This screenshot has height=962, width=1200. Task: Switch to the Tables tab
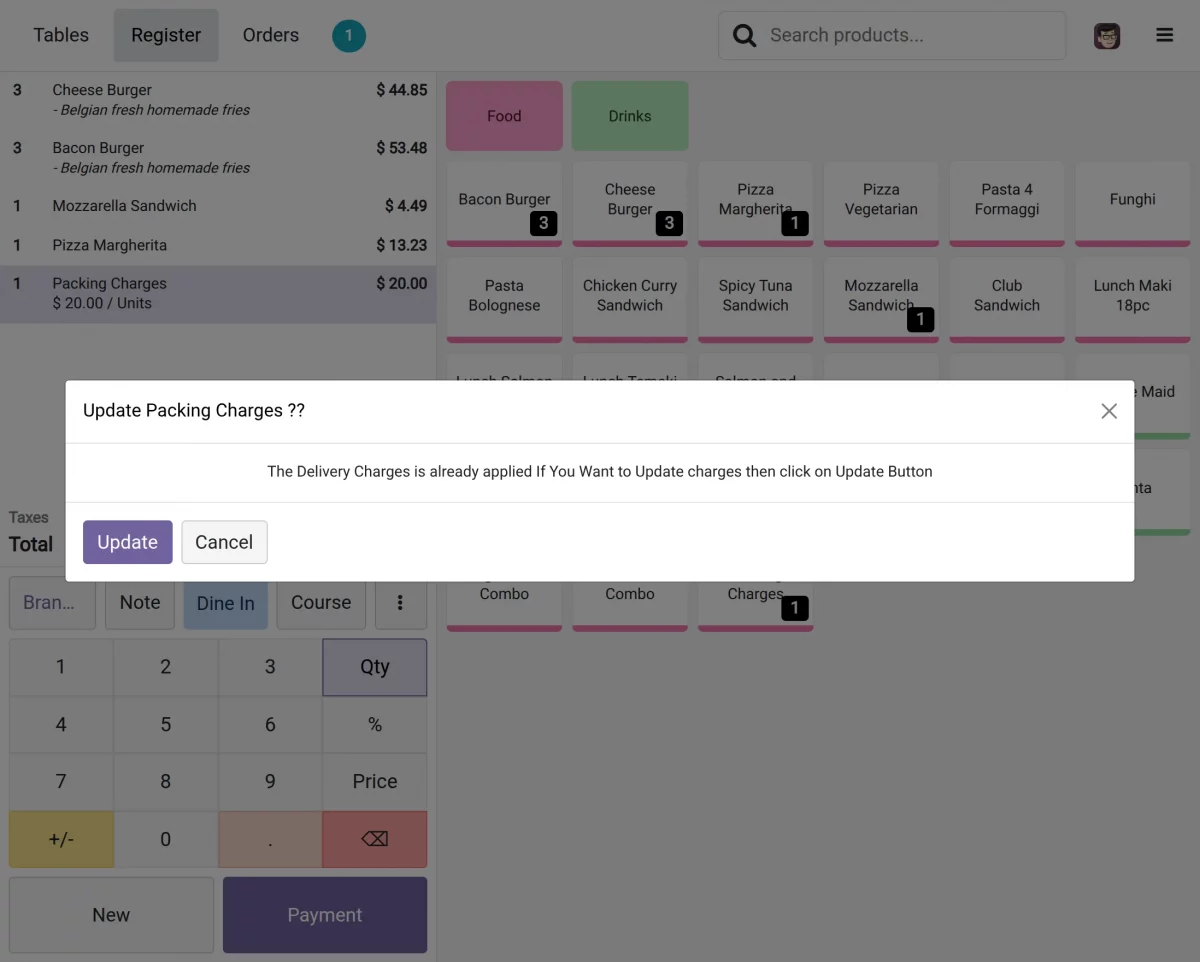click(61, 35)
